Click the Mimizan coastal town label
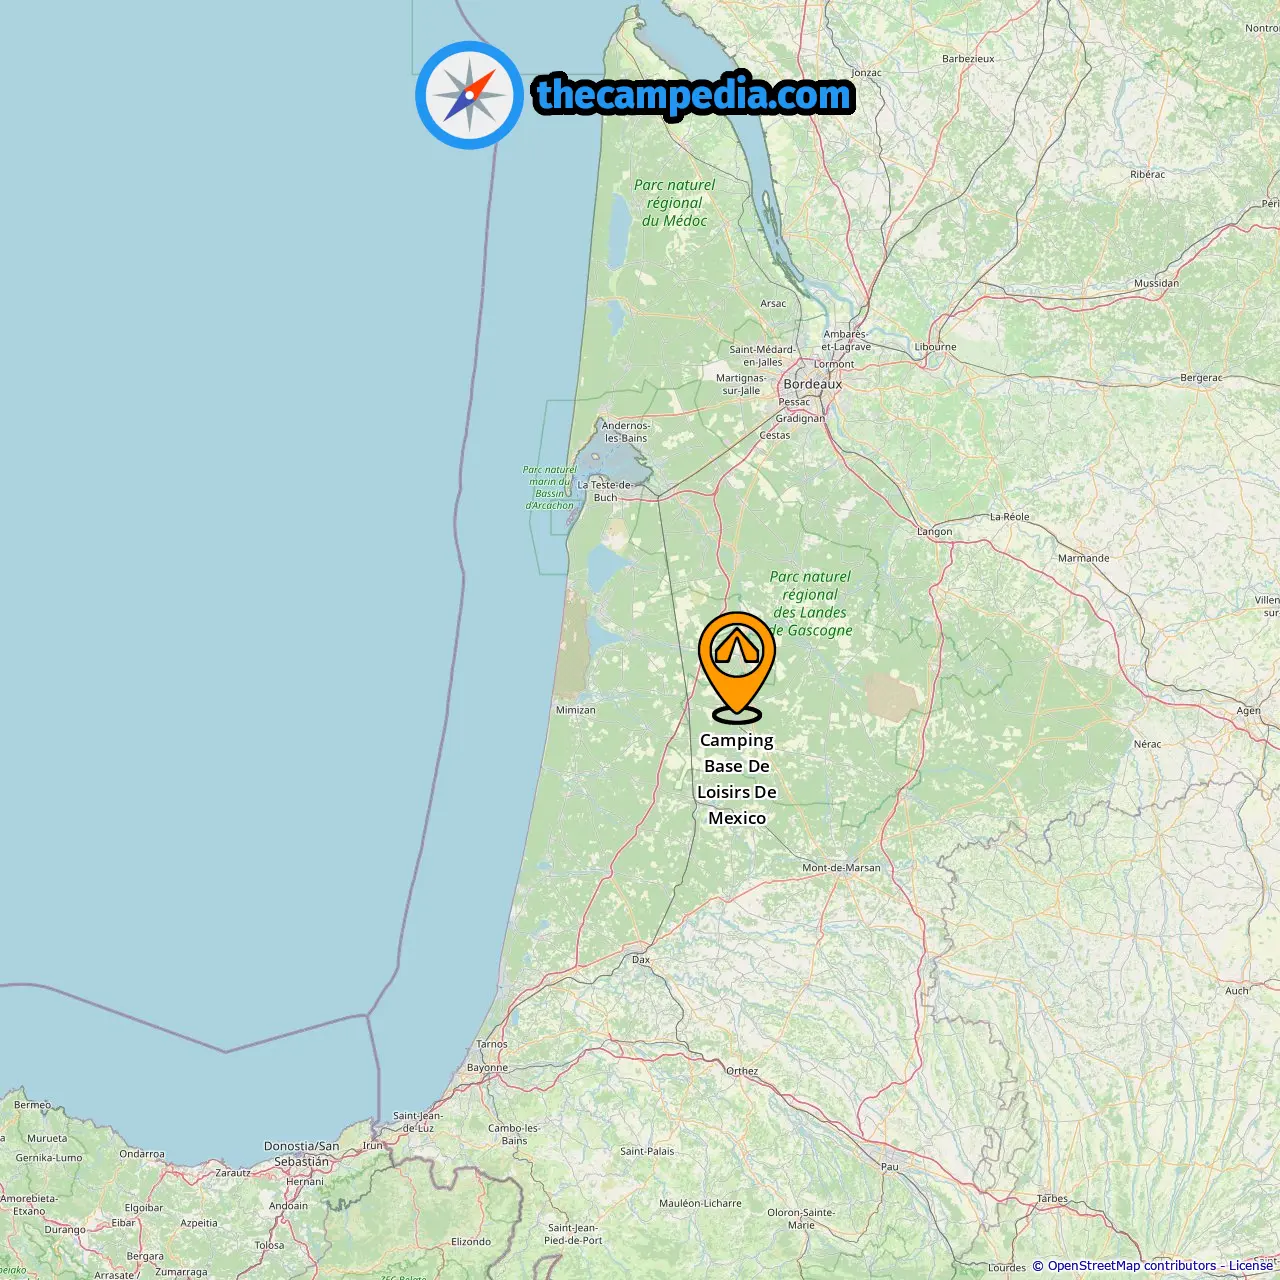 575,710
